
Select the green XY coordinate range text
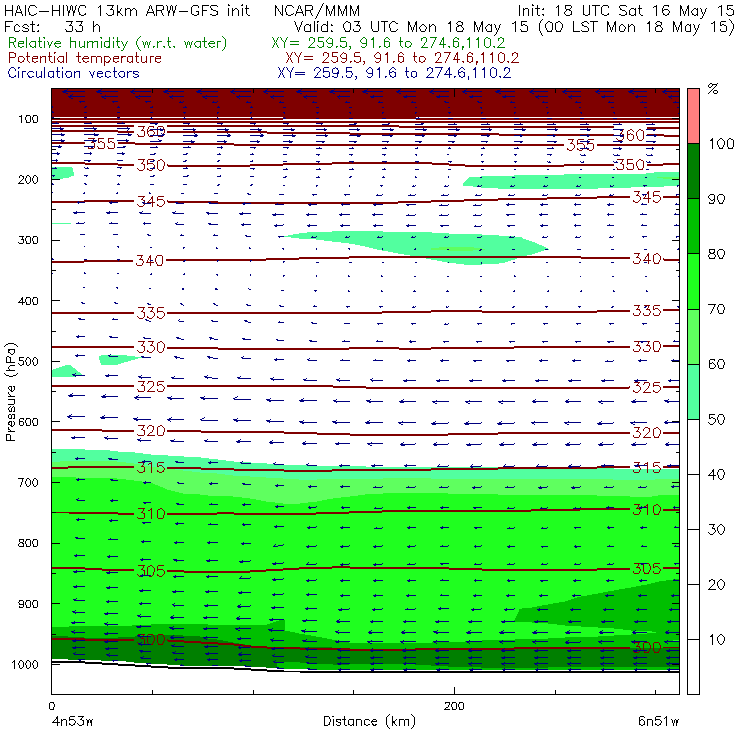pyautogui.click(x=388, y=43)
